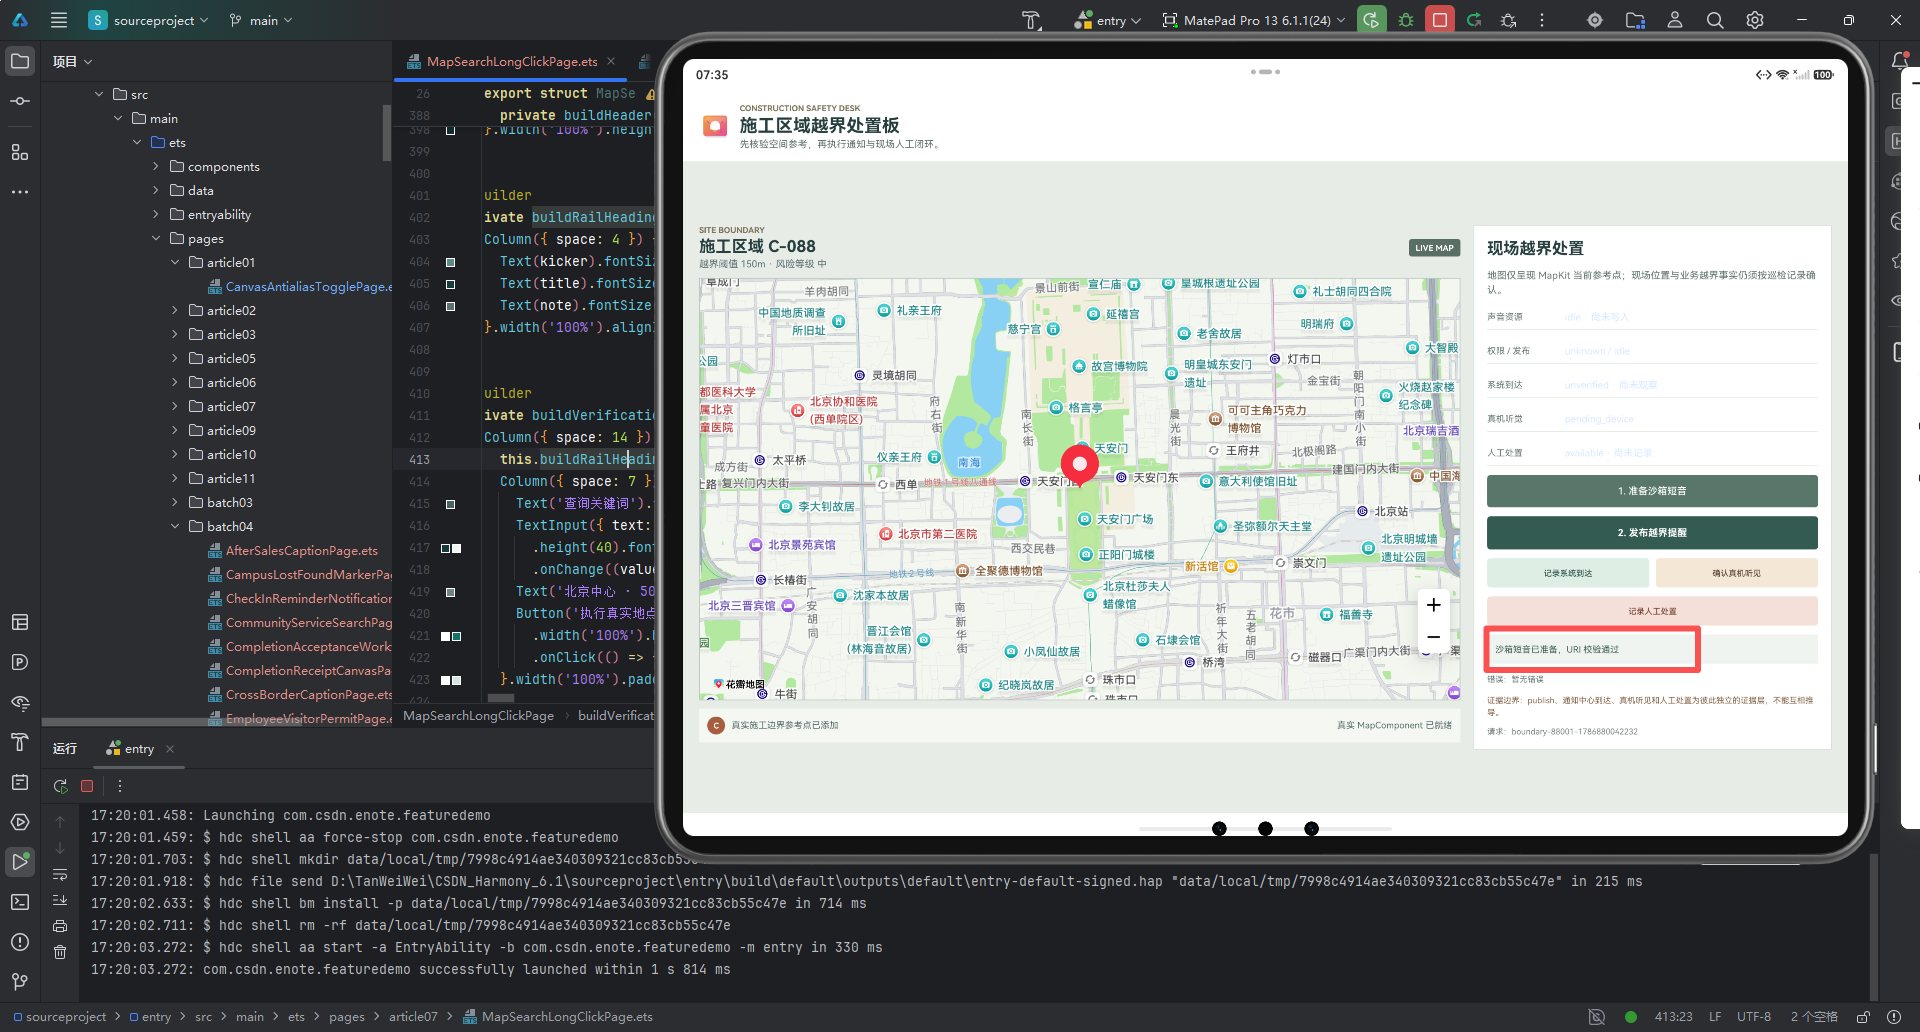
Task: Click the UTF-8 encoding in status bar
Action: tap(1753, 1017)
